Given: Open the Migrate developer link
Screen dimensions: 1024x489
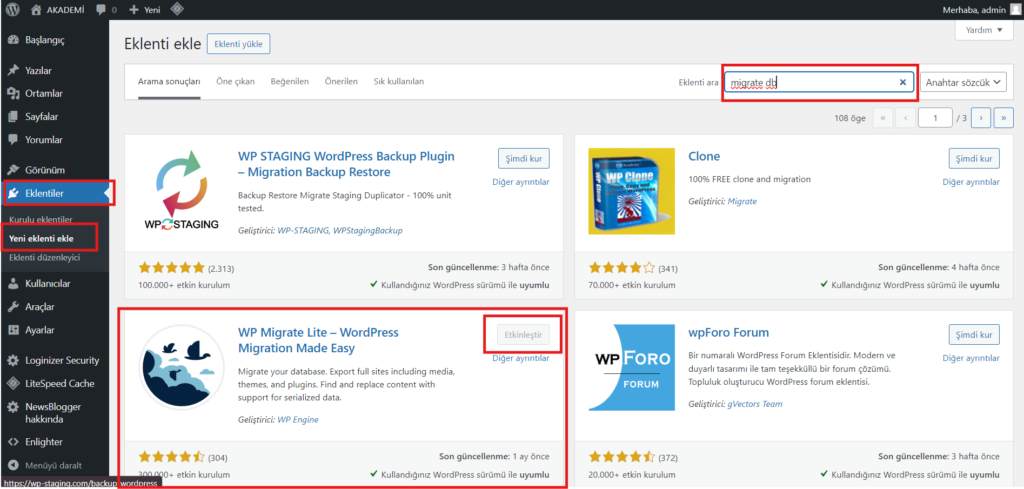Looking at the screenshot, I should 742,202.
